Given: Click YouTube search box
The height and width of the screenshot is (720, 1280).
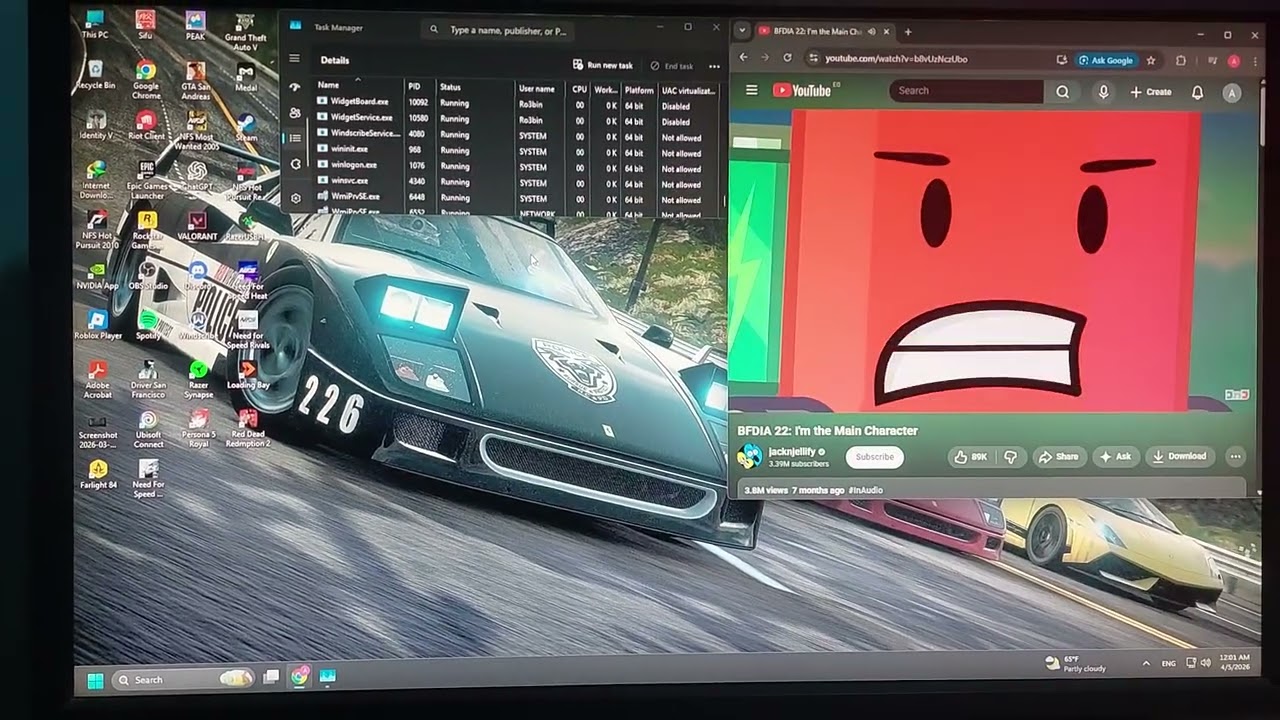Looking at the screenshot, I should click(x=966, y=91).
